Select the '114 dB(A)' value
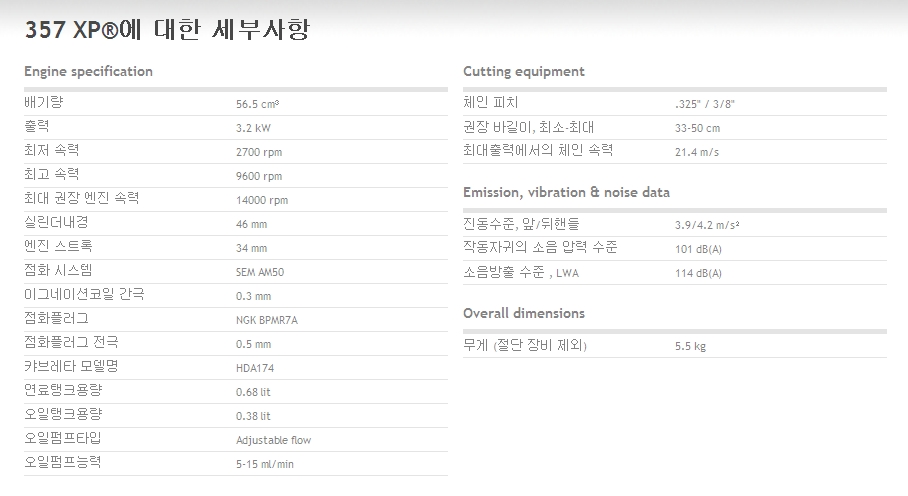 698,273
